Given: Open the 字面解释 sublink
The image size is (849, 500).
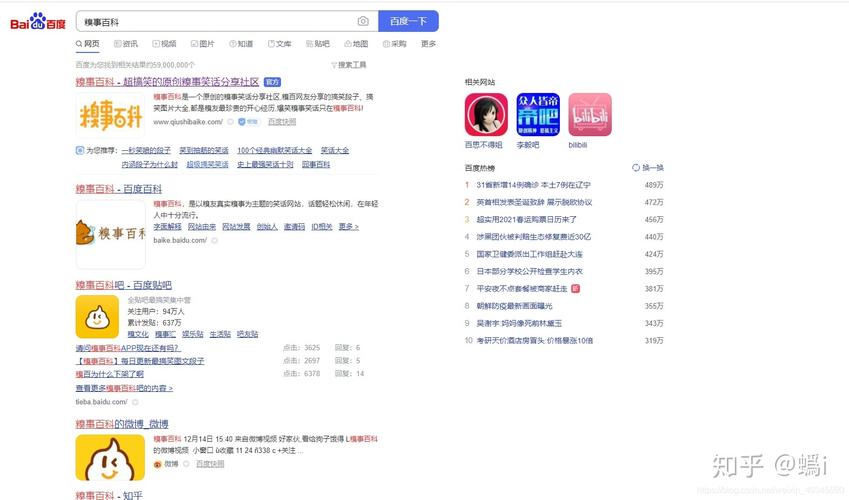Looking at the screenshot, I should tap(167, 226).
